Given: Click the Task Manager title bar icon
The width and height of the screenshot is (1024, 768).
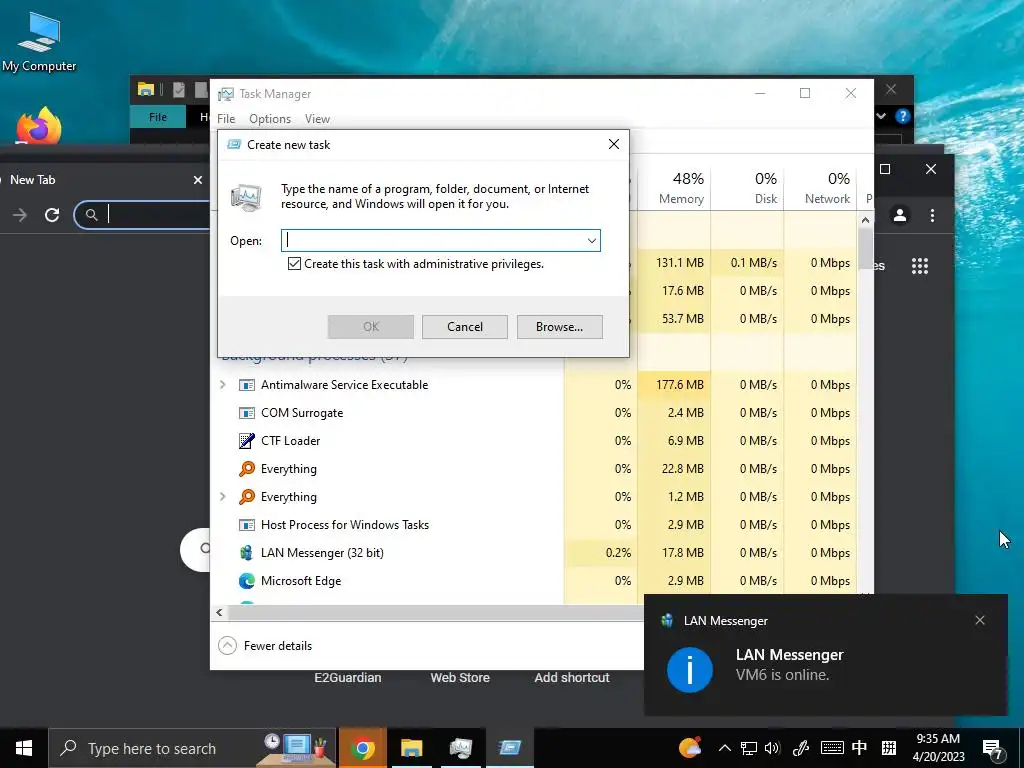Looking at the screenshot, I should (x=226, y=94).
